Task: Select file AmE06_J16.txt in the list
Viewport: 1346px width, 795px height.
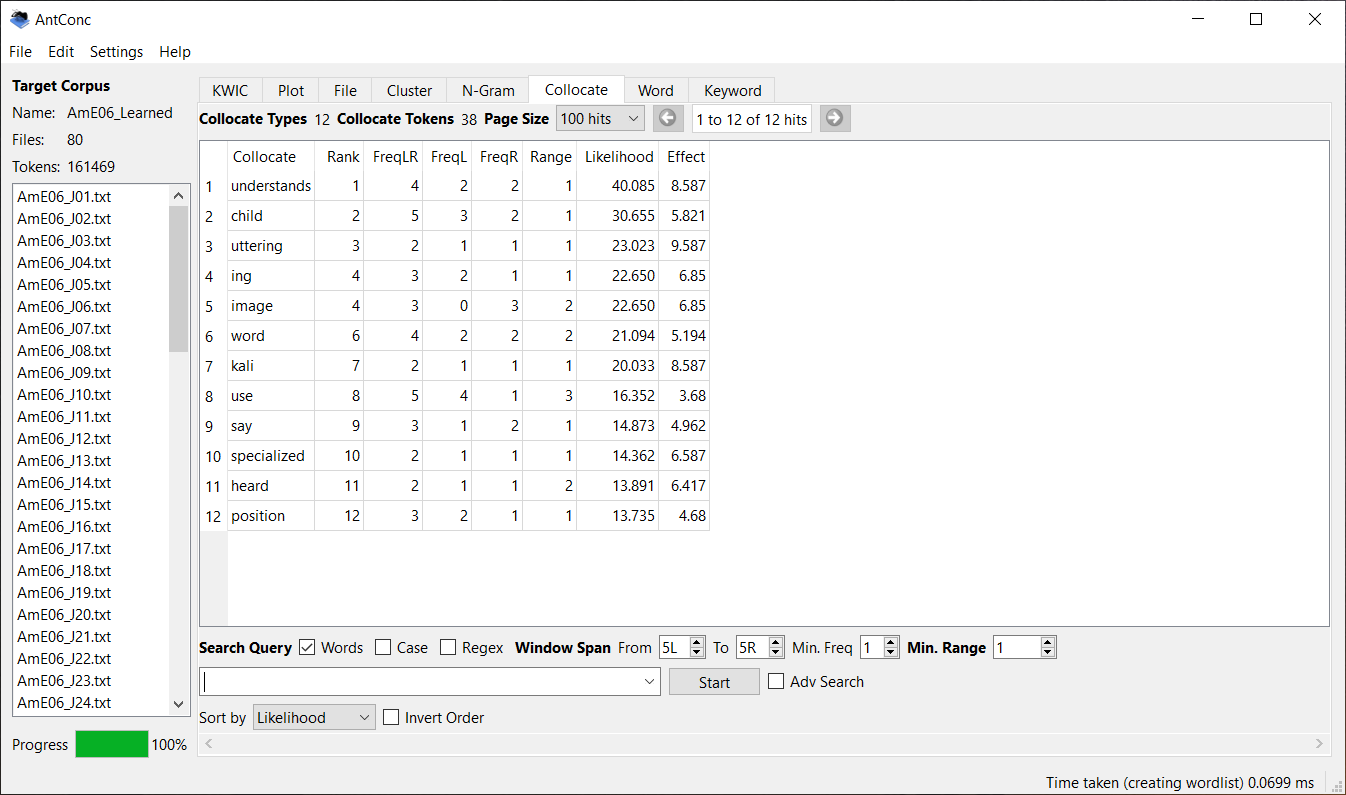Action: coord(64,527)
